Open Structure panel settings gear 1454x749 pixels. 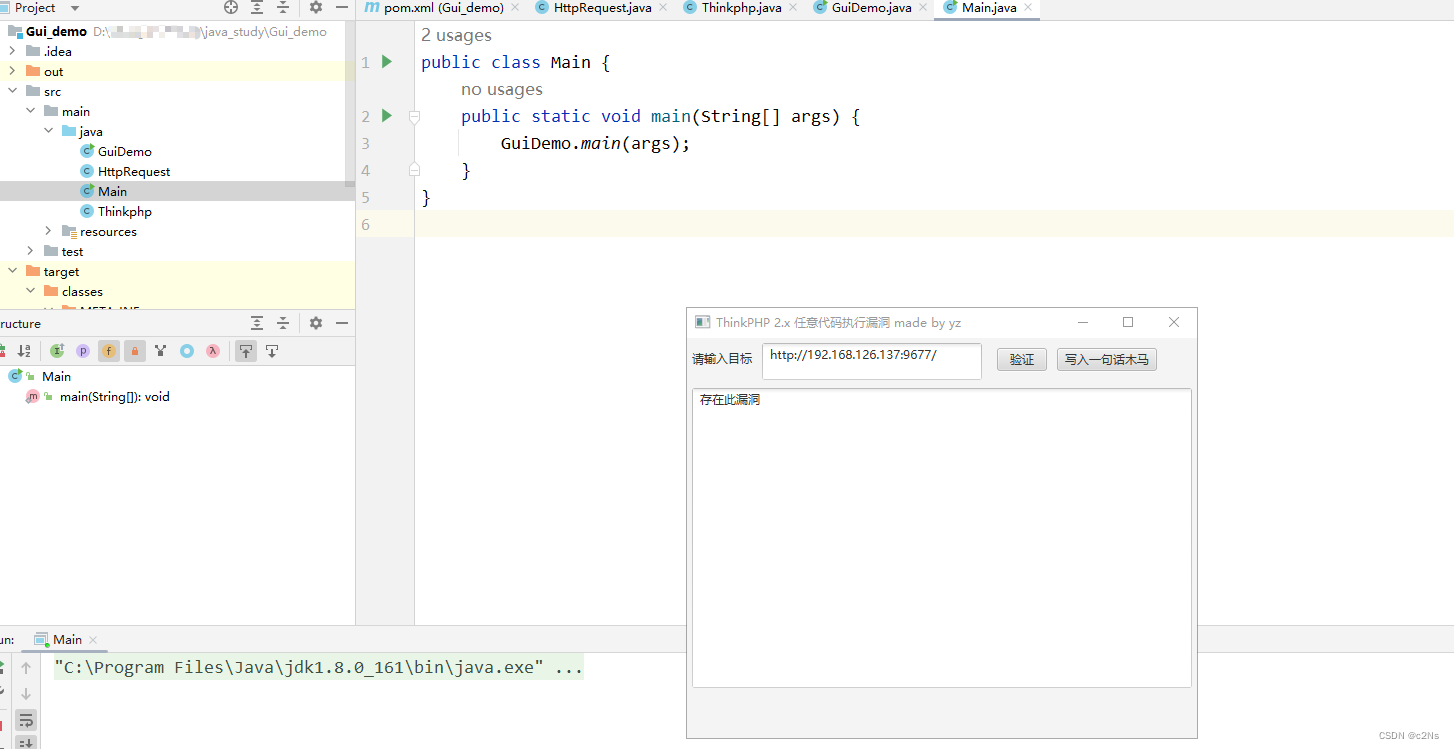[316, 323]
